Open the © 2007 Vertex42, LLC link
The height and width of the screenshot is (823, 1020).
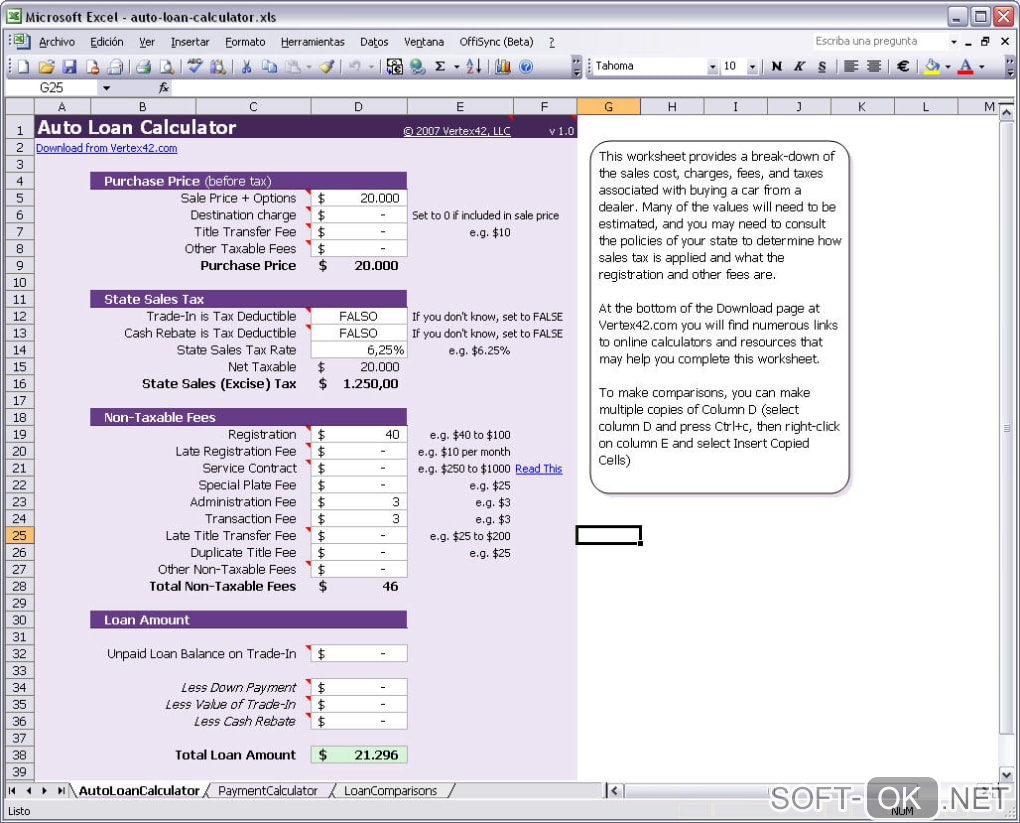[x=457, y=131]
